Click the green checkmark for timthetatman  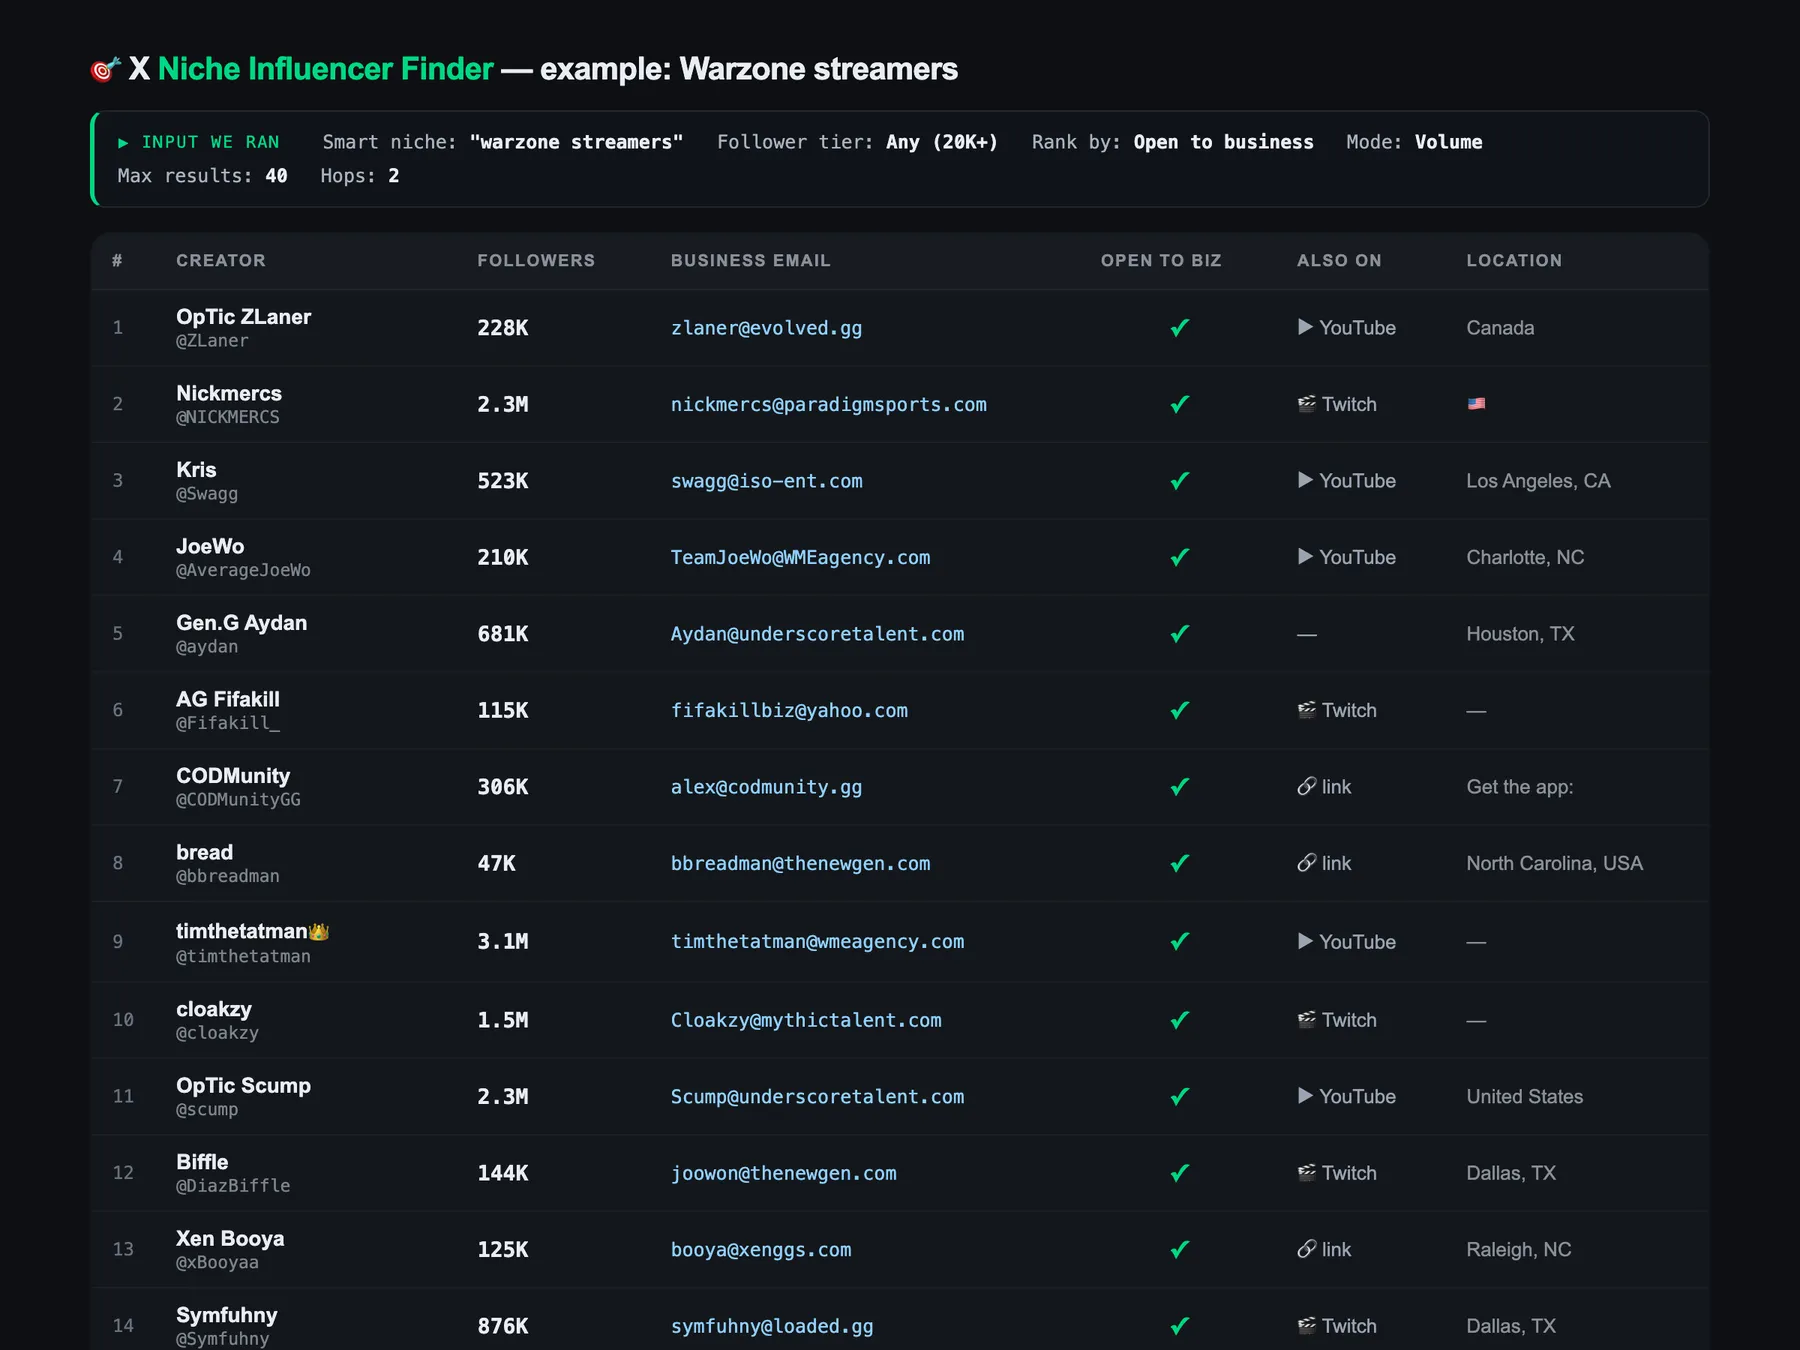(x=1180, y=941)
